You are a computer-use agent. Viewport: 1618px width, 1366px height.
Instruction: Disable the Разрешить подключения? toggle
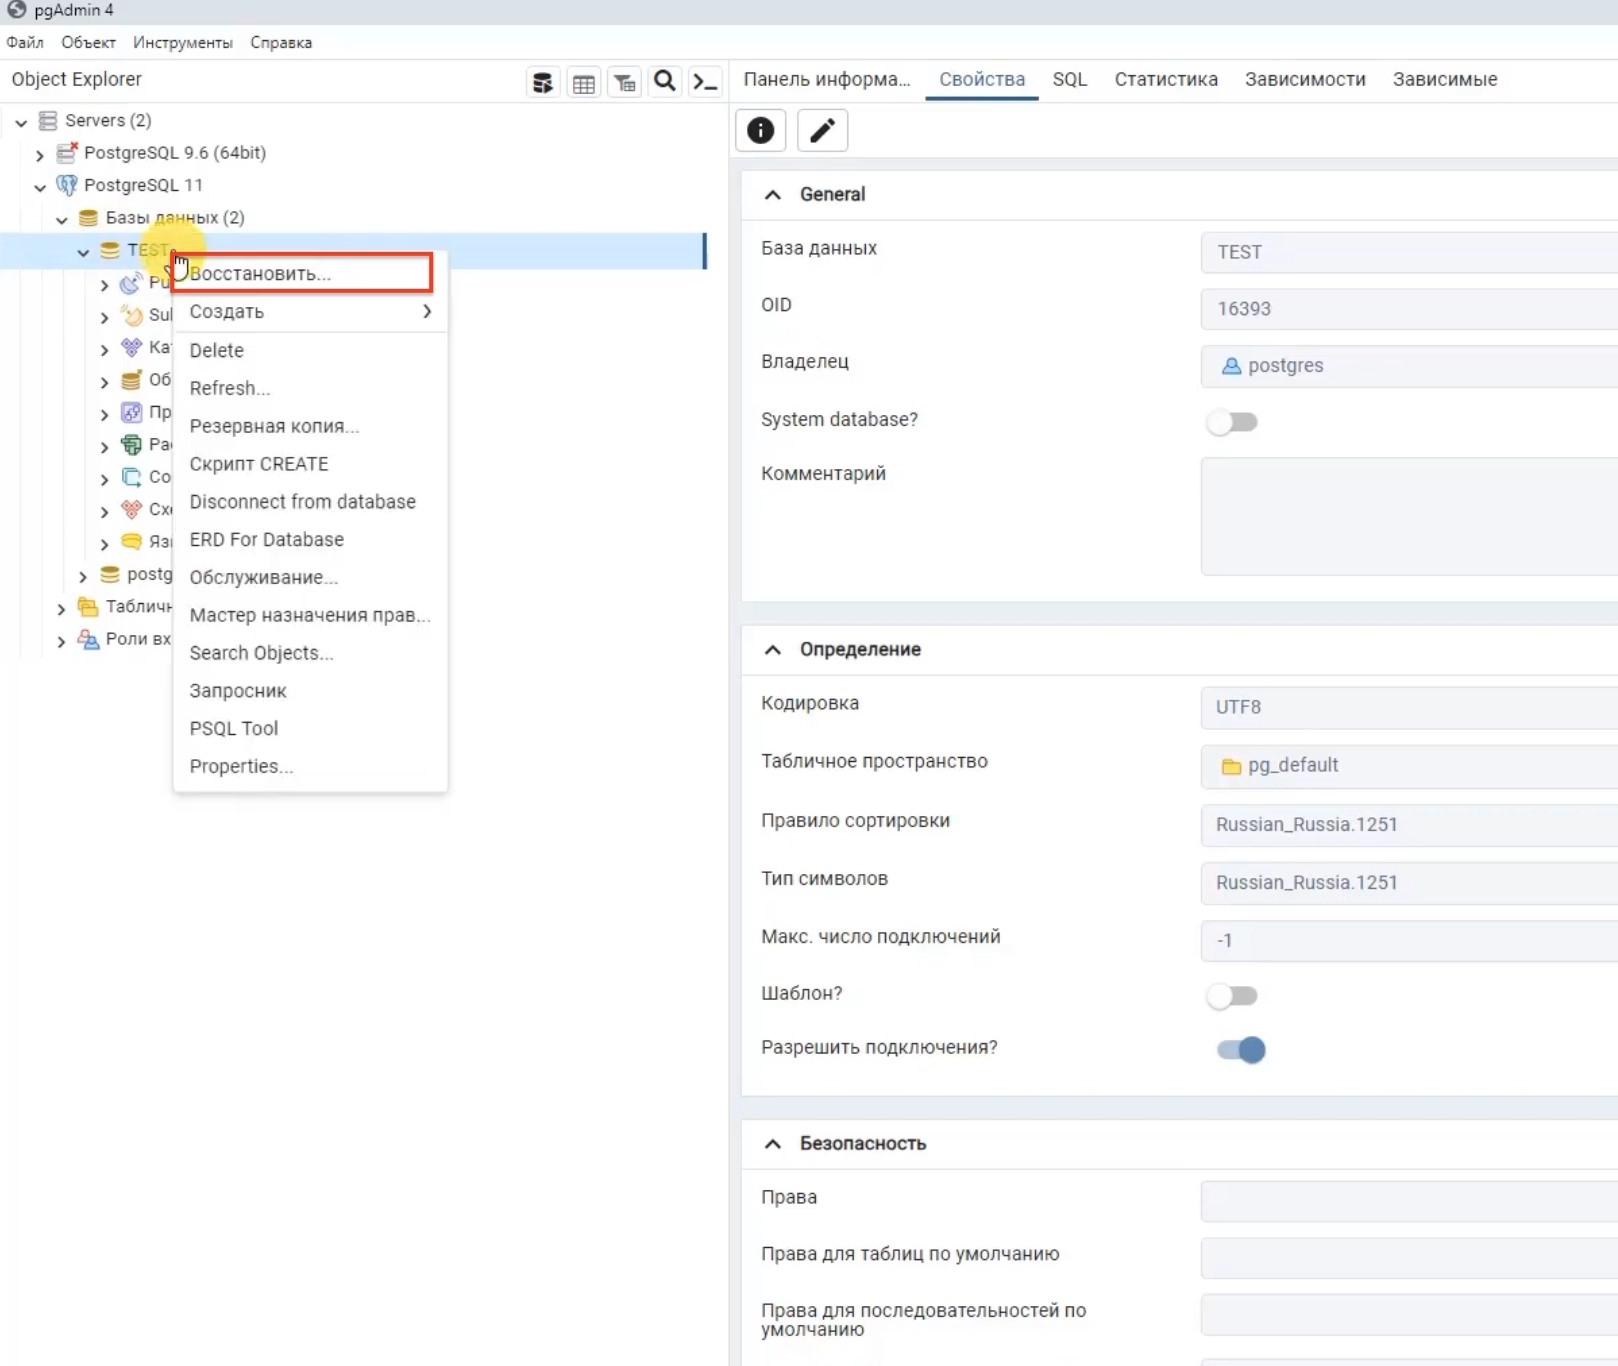pyautogui.click(x=1239, y=1050)
